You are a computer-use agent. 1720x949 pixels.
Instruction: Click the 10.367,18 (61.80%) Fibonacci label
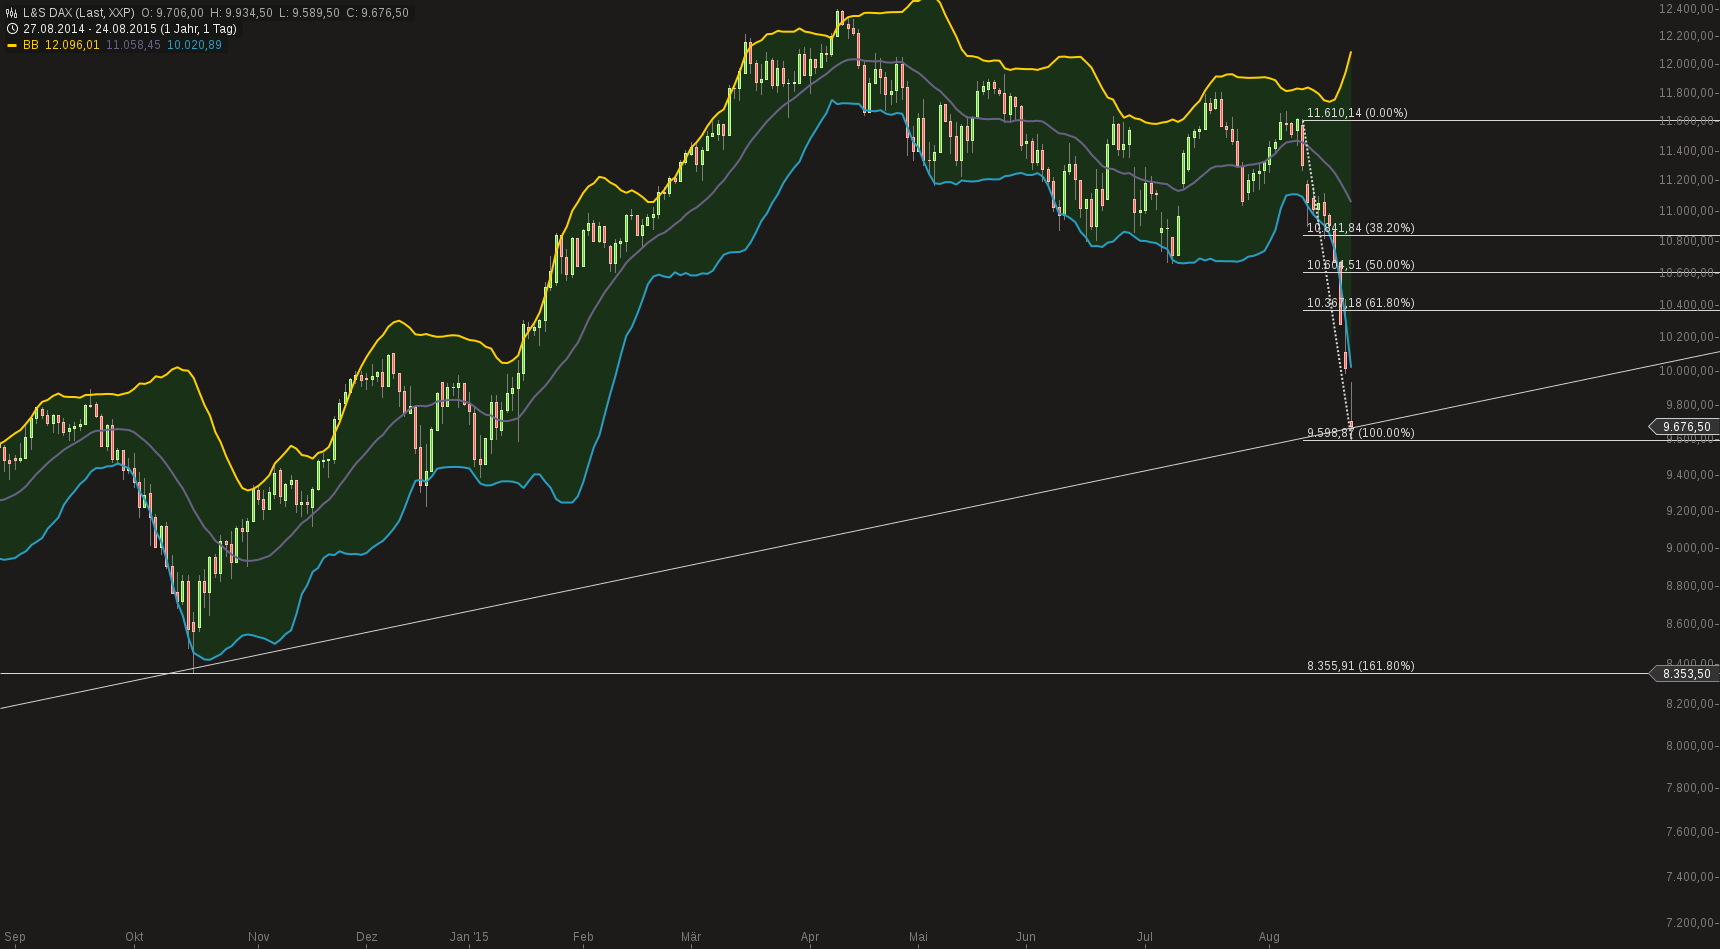(1360, 302)
